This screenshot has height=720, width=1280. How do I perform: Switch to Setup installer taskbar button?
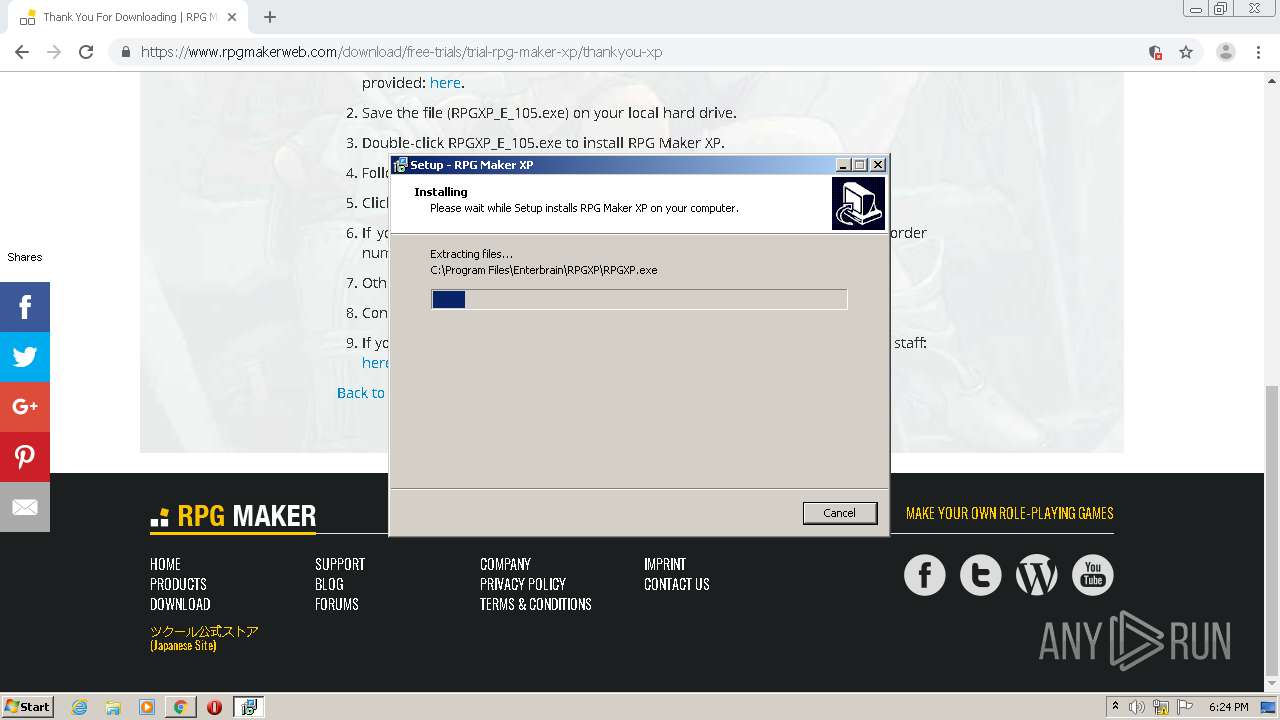(248, 707)
